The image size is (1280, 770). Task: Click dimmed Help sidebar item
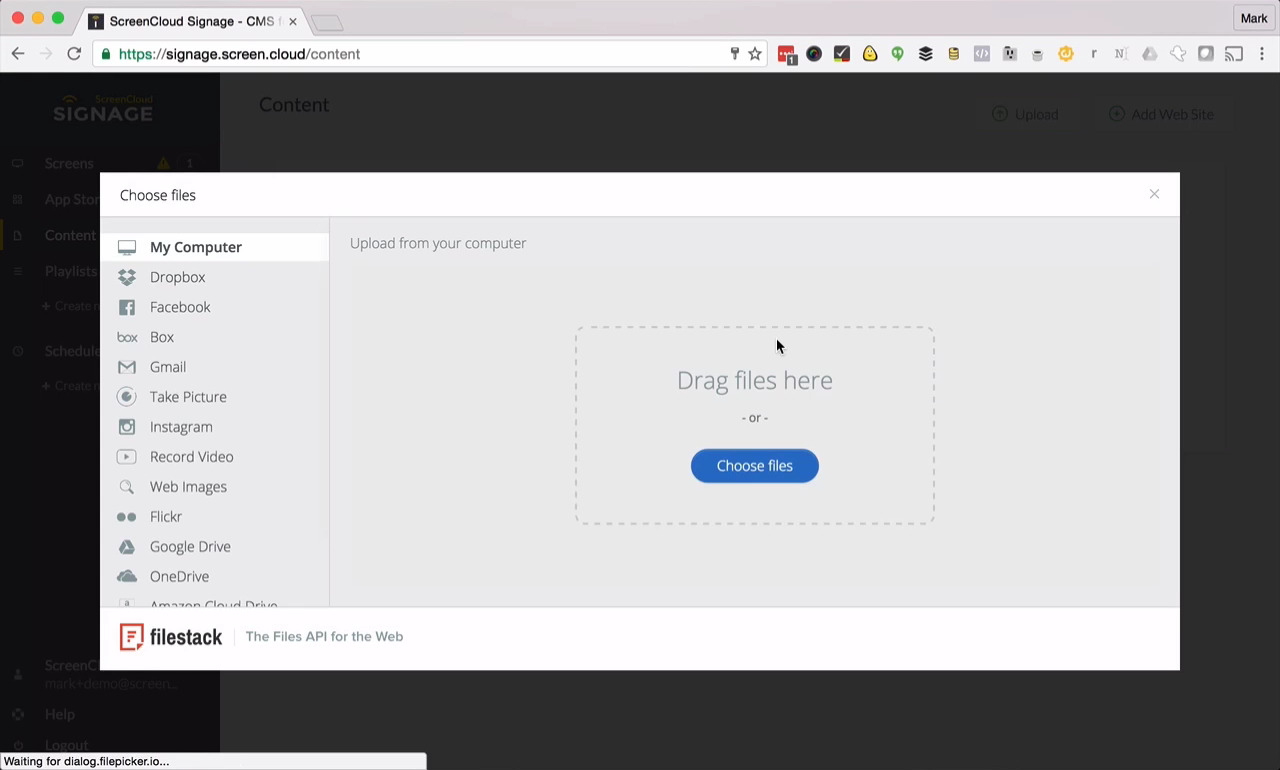click(59, 714)
